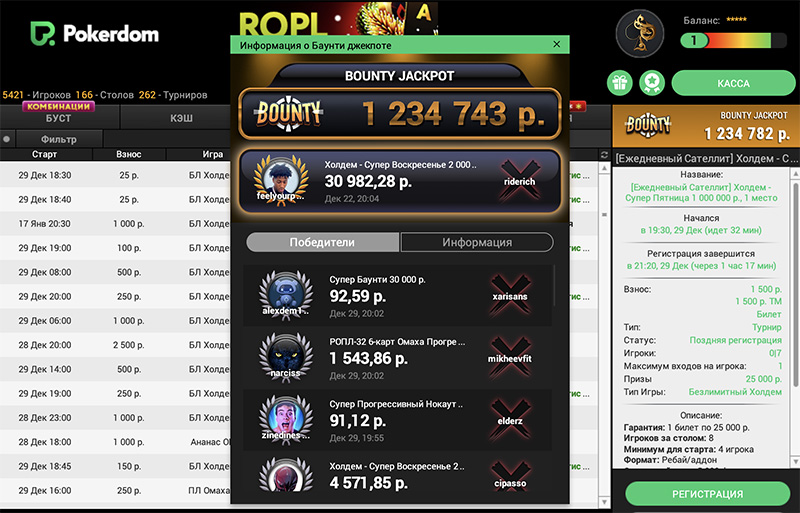800x513 pixels.
Task: Click narciss panther avatar
Action: [286, 358]
